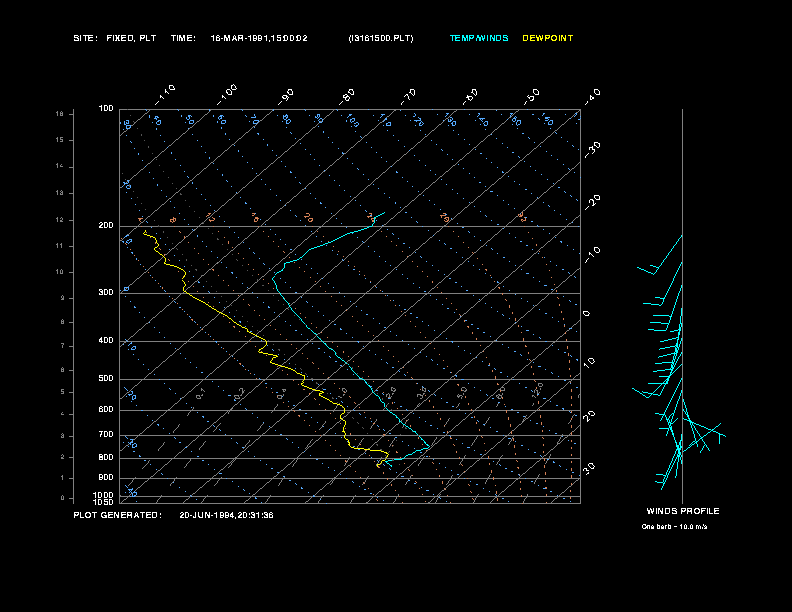Click the (I3161500.PLT) filename text

[381, 38]
